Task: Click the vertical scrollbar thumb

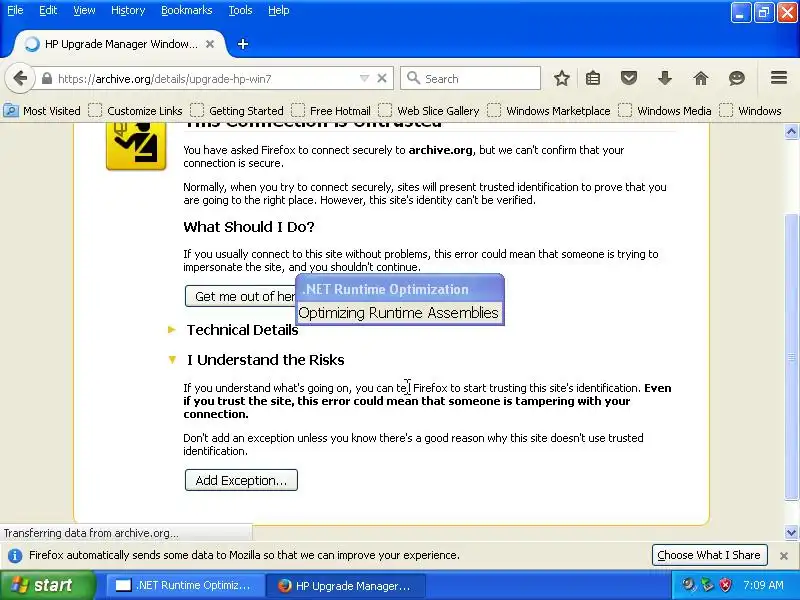Action: pos(791,357)
